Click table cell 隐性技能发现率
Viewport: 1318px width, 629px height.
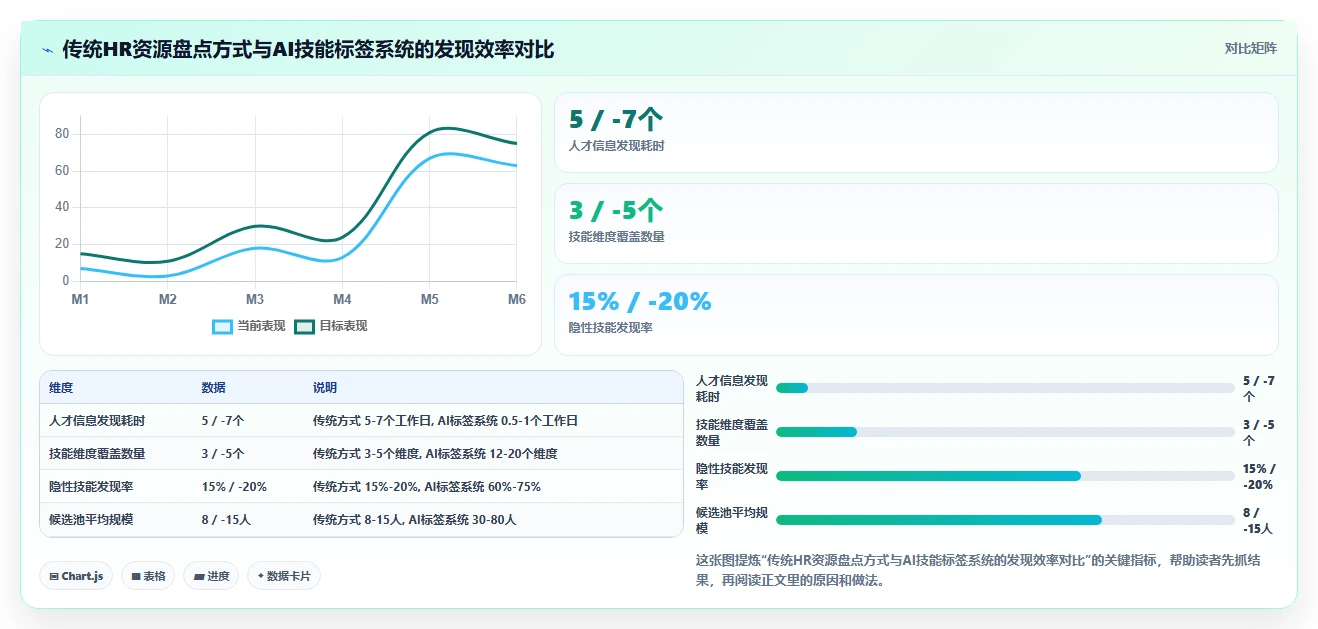coord(91,487)
